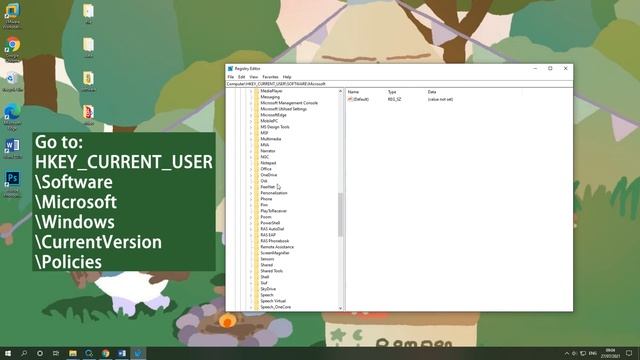
Task: Click the Registry Editor title bar icon
Action: [x=231, y=69]
